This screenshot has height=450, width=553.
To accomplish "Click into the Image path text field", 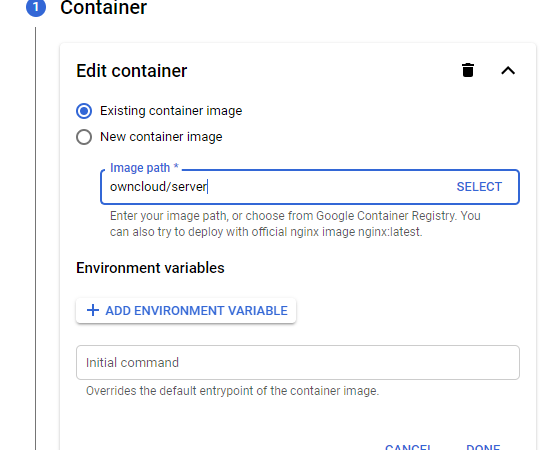I will [x=275, y=187].
